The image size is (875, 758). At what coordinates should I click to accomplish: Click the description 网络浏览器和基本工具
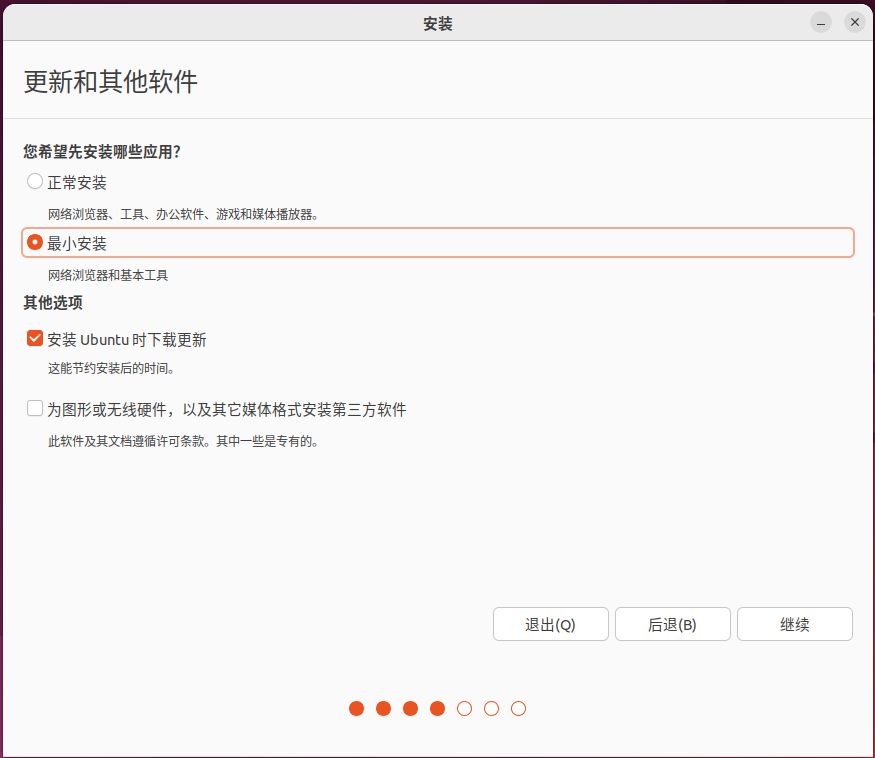(x=108, y=275)
